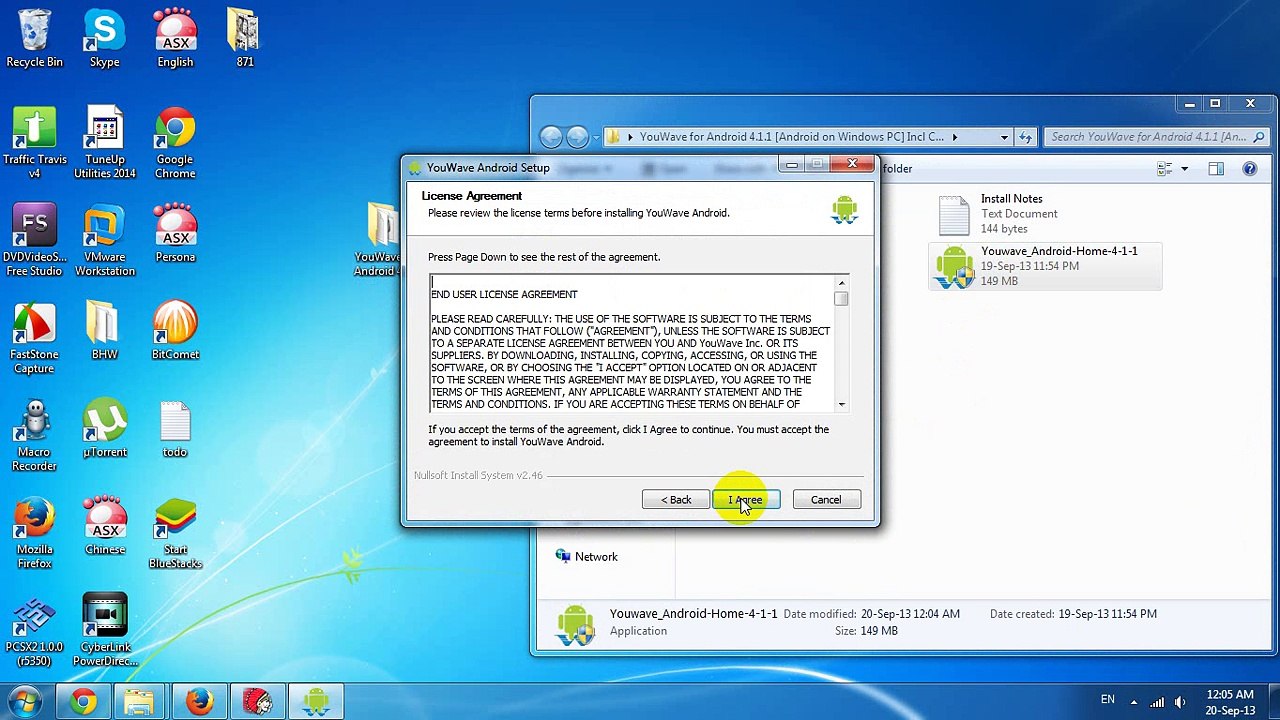Open the Chinese ASX desktop icon
Viewport: 1280px width, 720px height.
[x=104, y=526]
